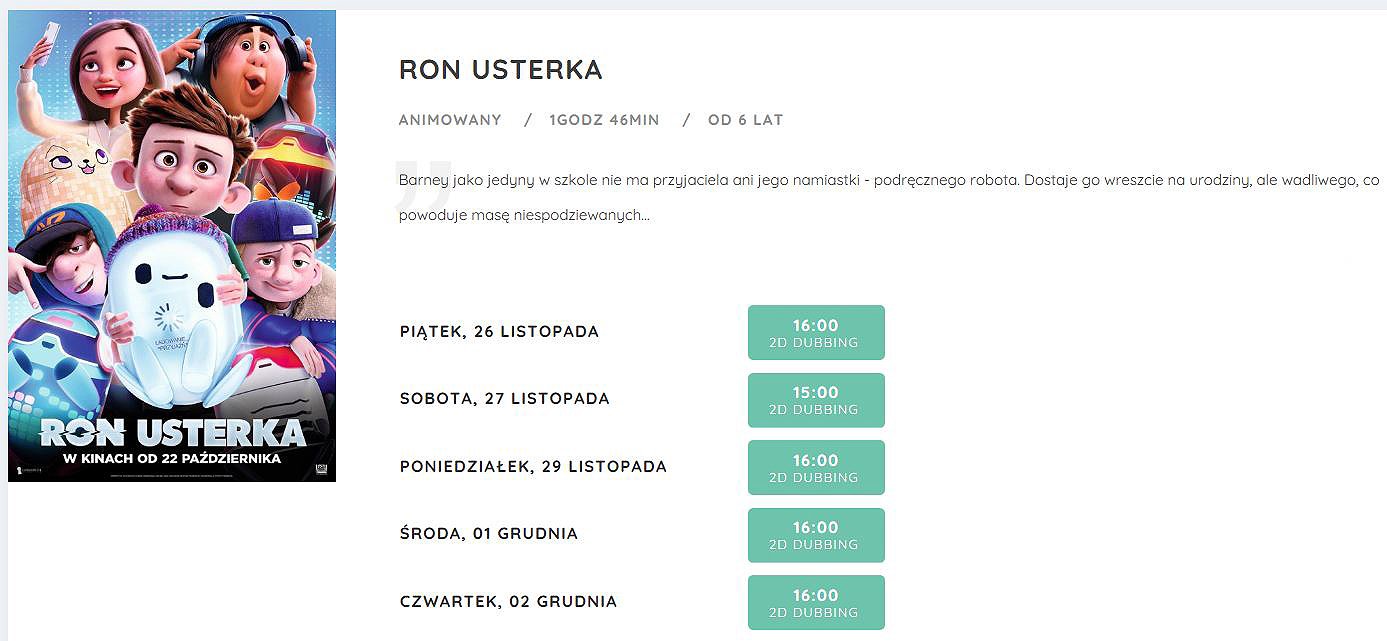Click the OD 6 LAT age rating
This screenshot has width=1387, height=641.
point(745,120)
